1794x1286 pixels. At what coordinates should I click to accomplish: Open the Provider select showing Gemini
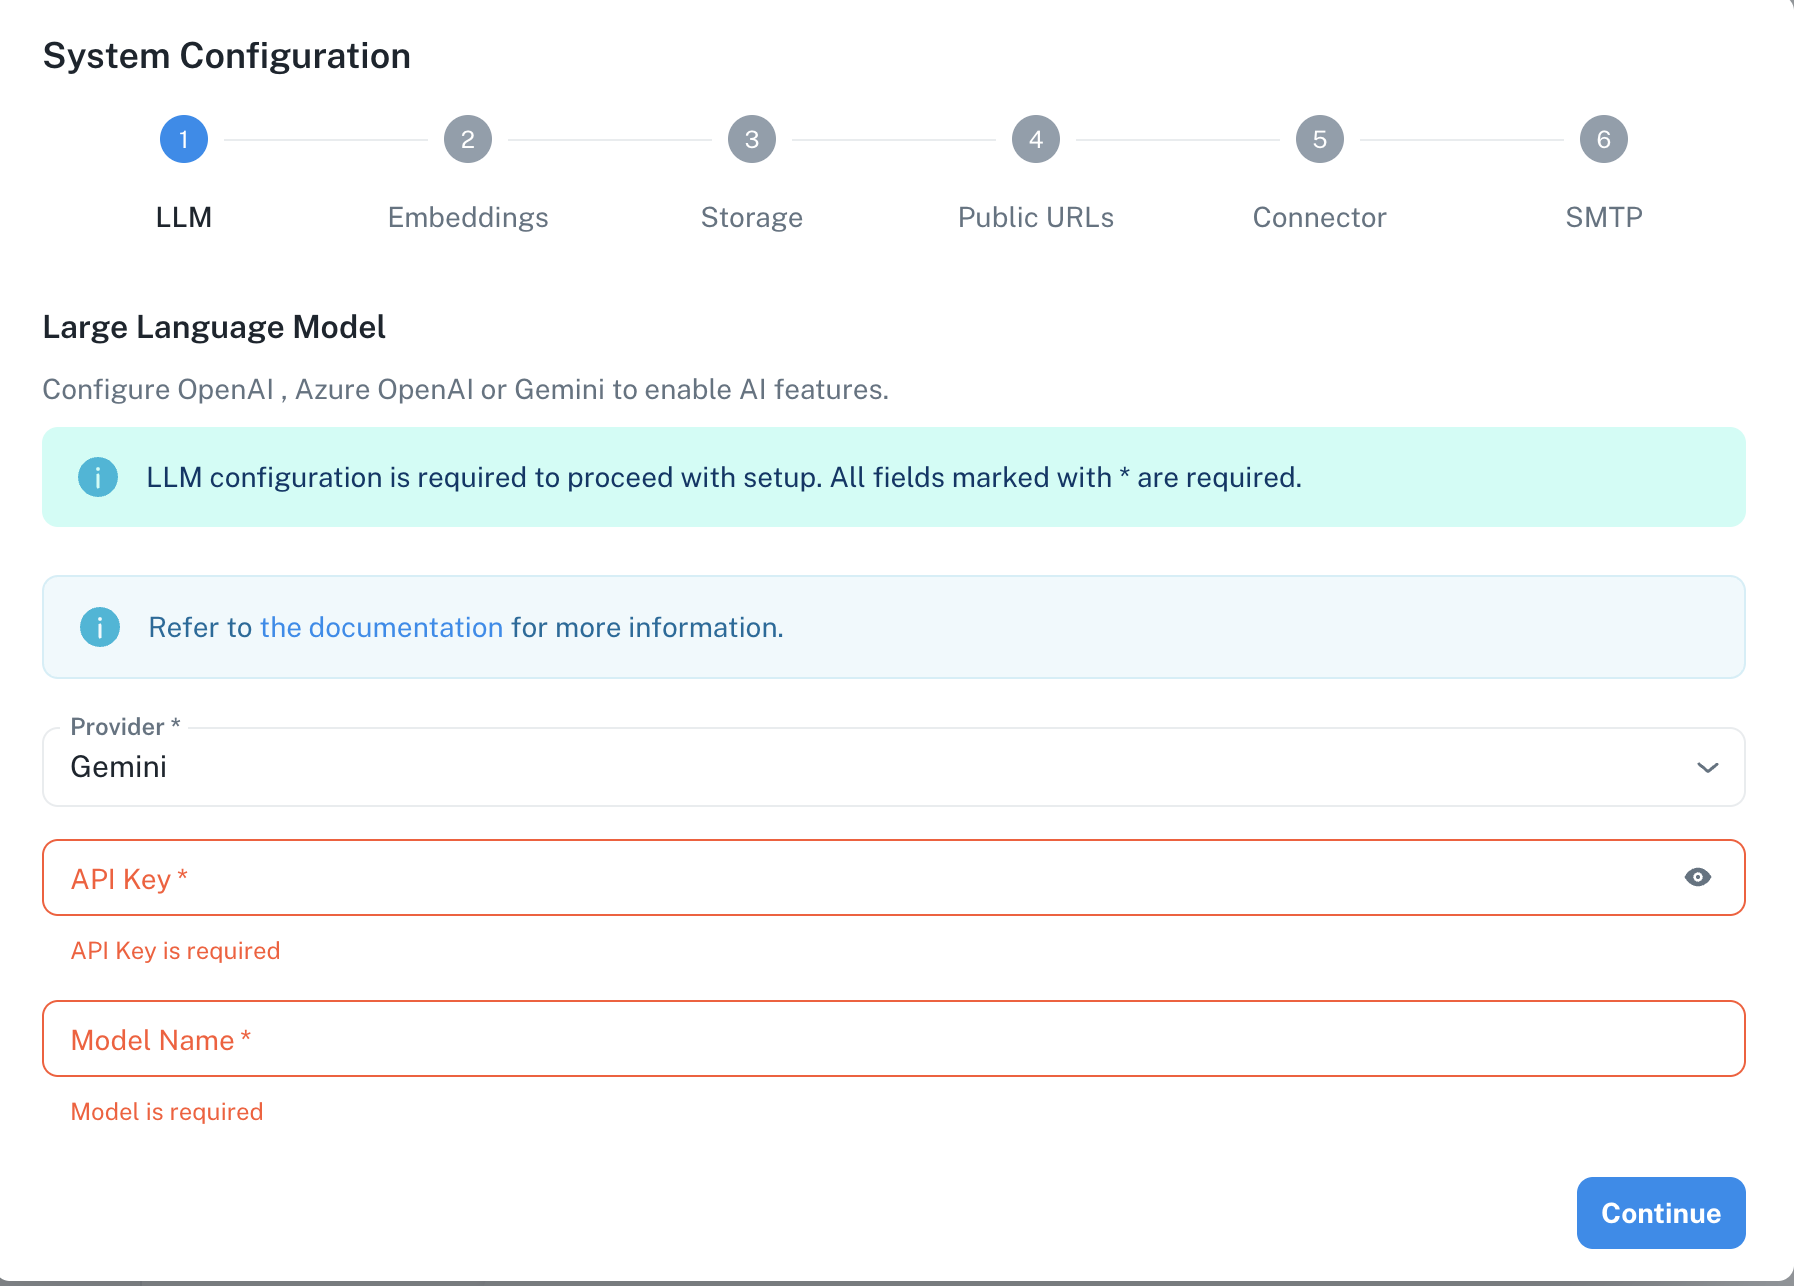[x=894, y=767]
